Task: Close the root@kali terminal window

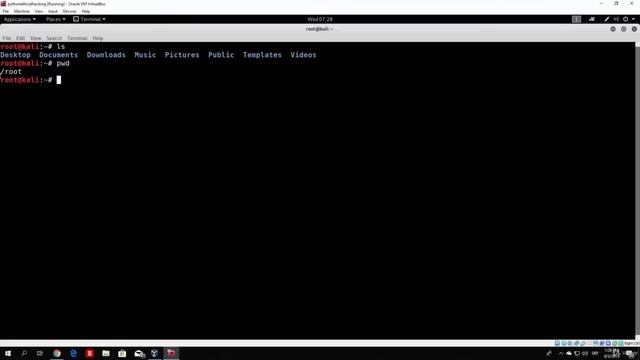Action: point(634,29)
